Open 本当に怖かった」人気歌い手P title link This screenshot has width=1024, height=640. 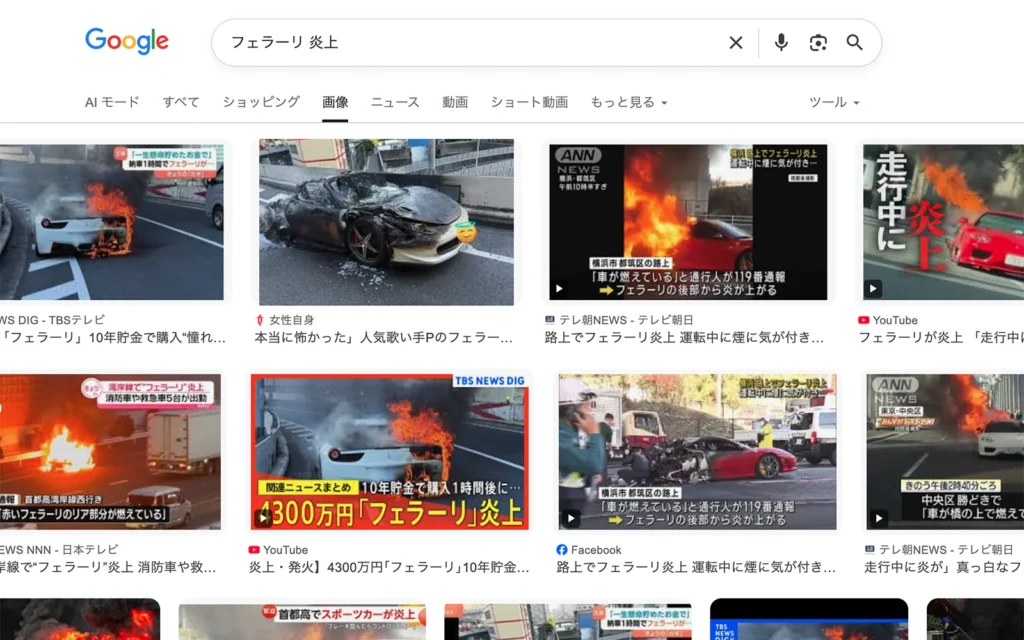coord(383,338)
